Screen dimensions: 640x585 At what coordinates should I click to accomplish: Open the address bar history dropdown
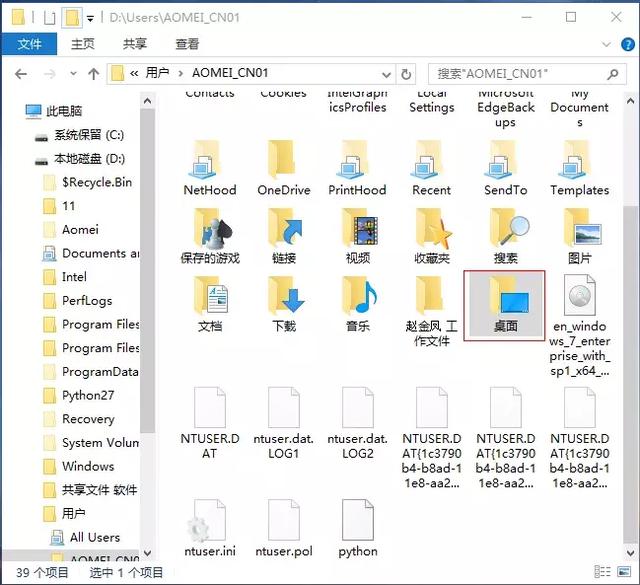[x=386, y=74]
